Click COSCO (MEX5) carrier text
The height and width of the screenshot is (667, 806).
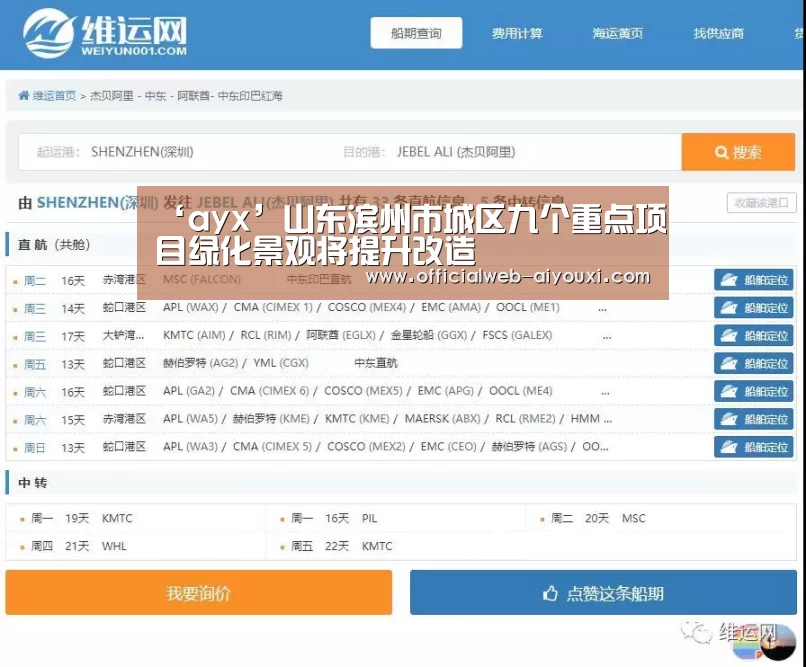[363, 391]
